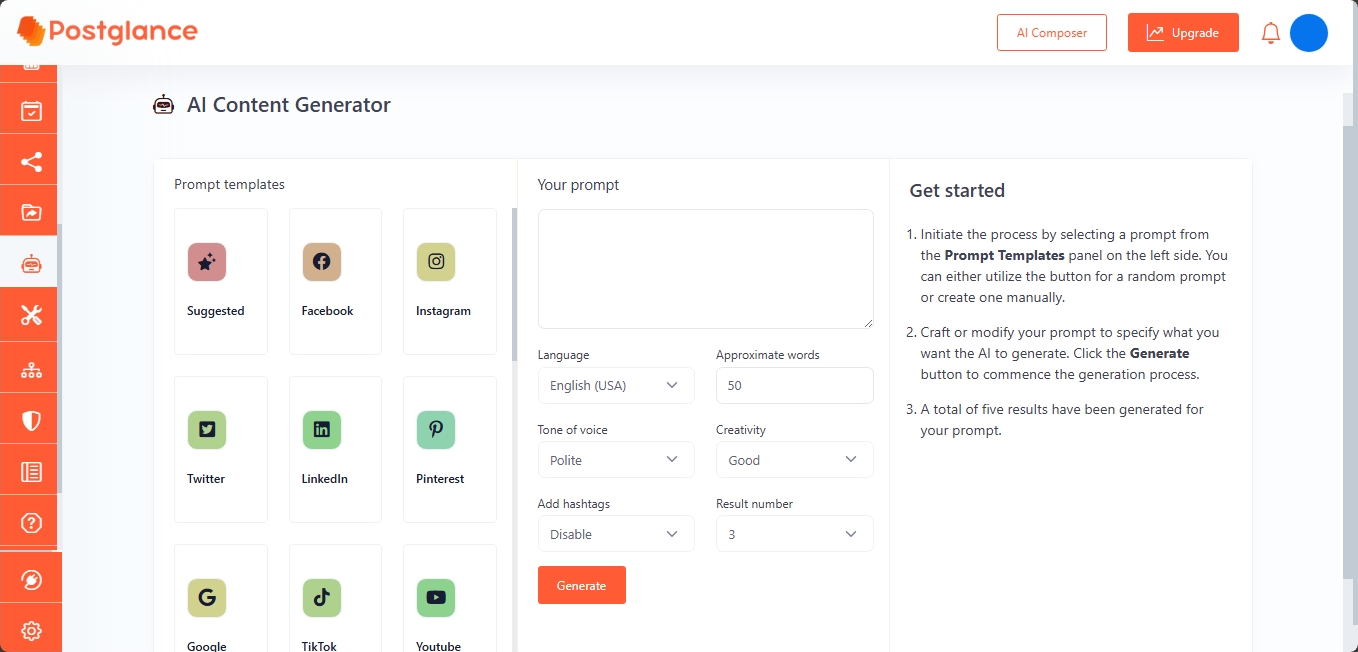Image resolution: width=1358 pixels, height=652 pixels.
Task: Click the Generate button
Action: (582, 585)
